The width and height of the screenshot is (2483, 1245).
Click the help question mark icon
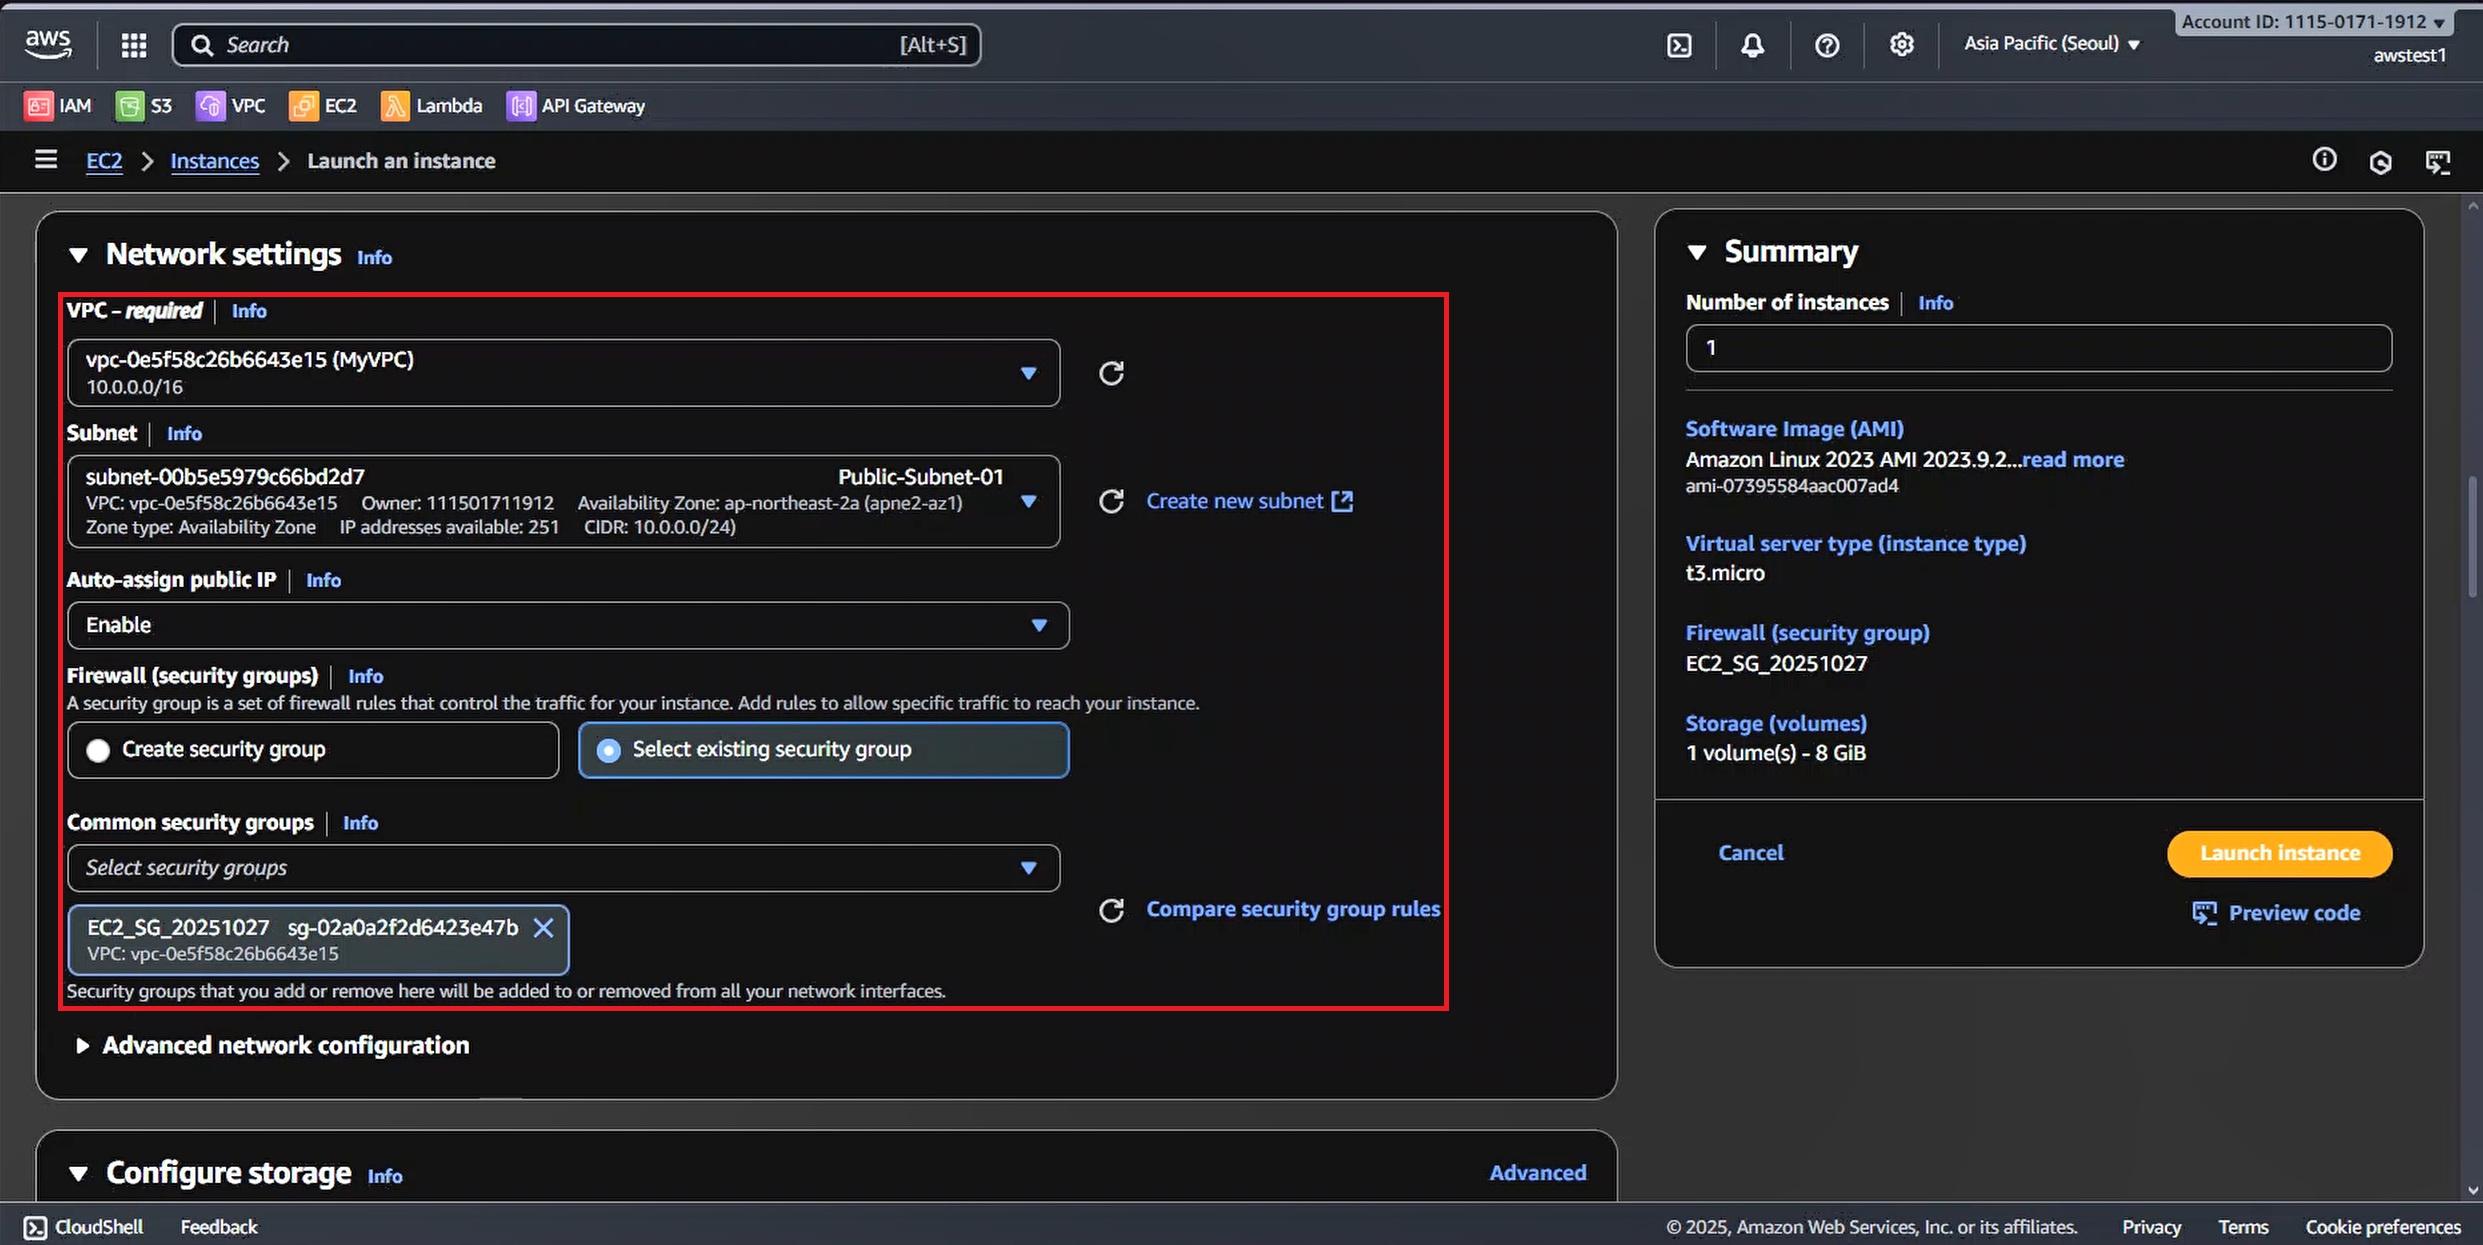pos(1827,45)
